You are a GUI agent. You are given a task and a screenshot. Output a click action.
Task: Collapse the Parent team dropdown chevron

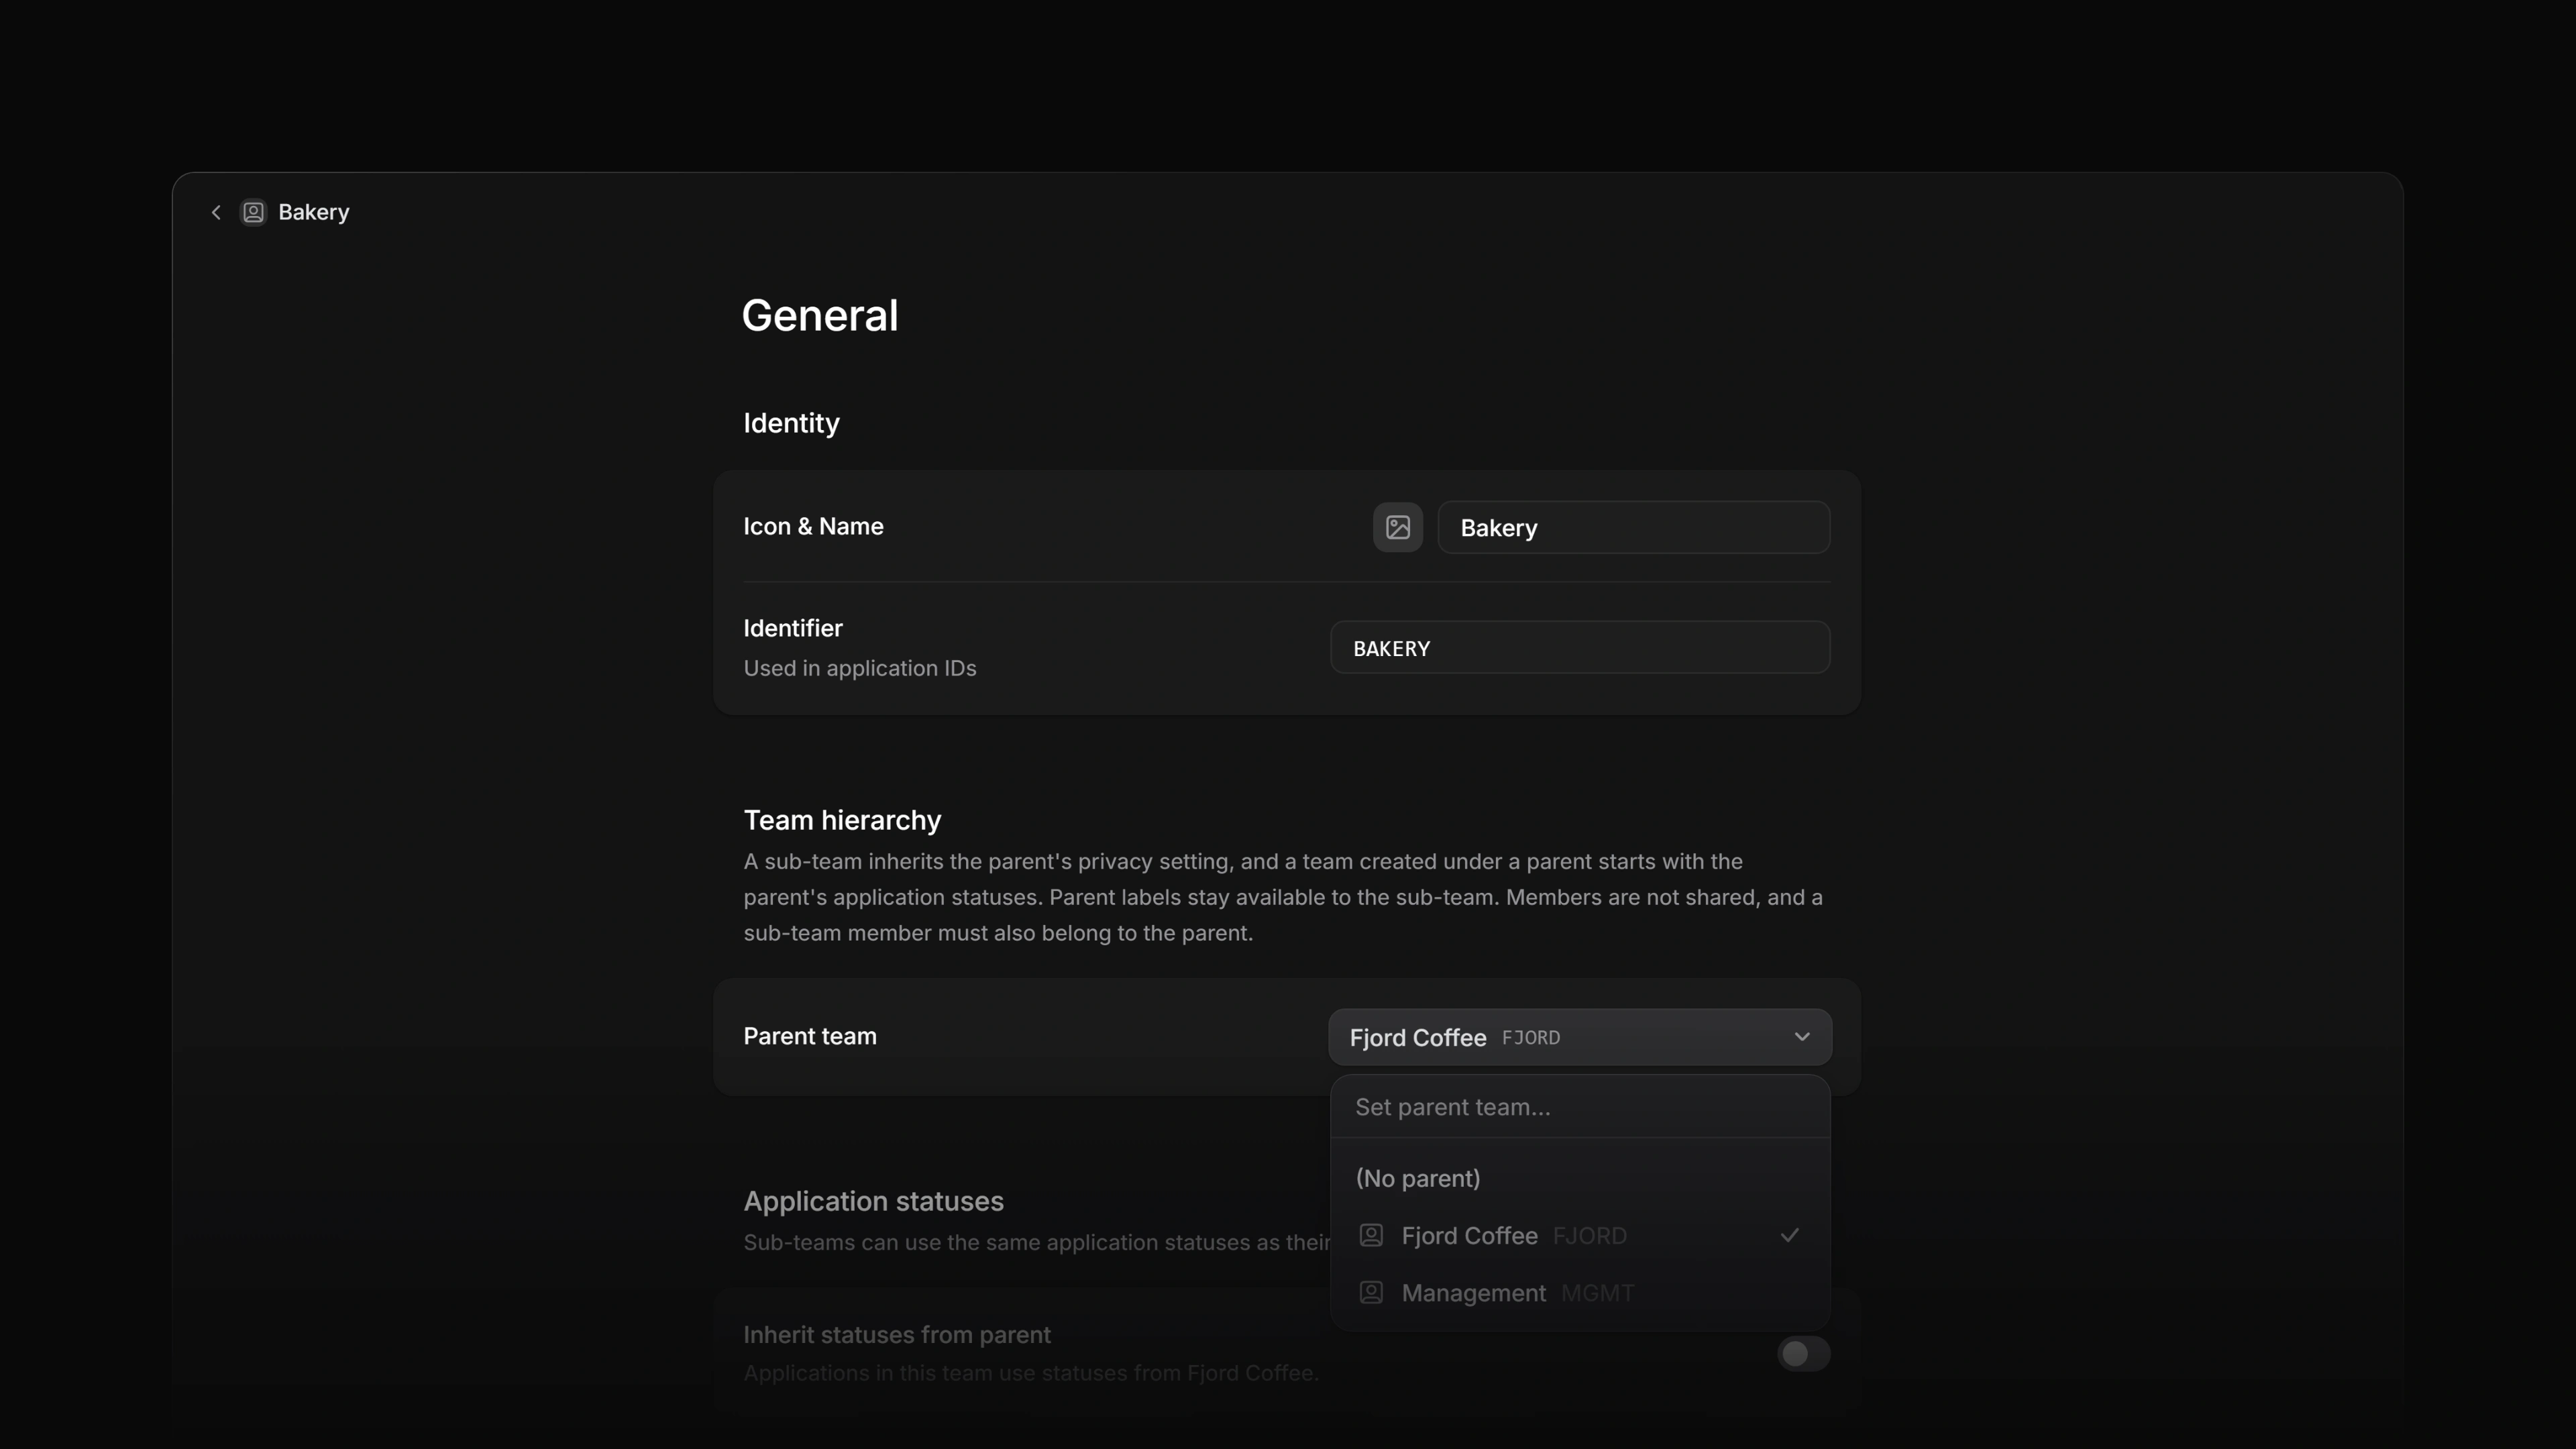pos(1801,1037)
